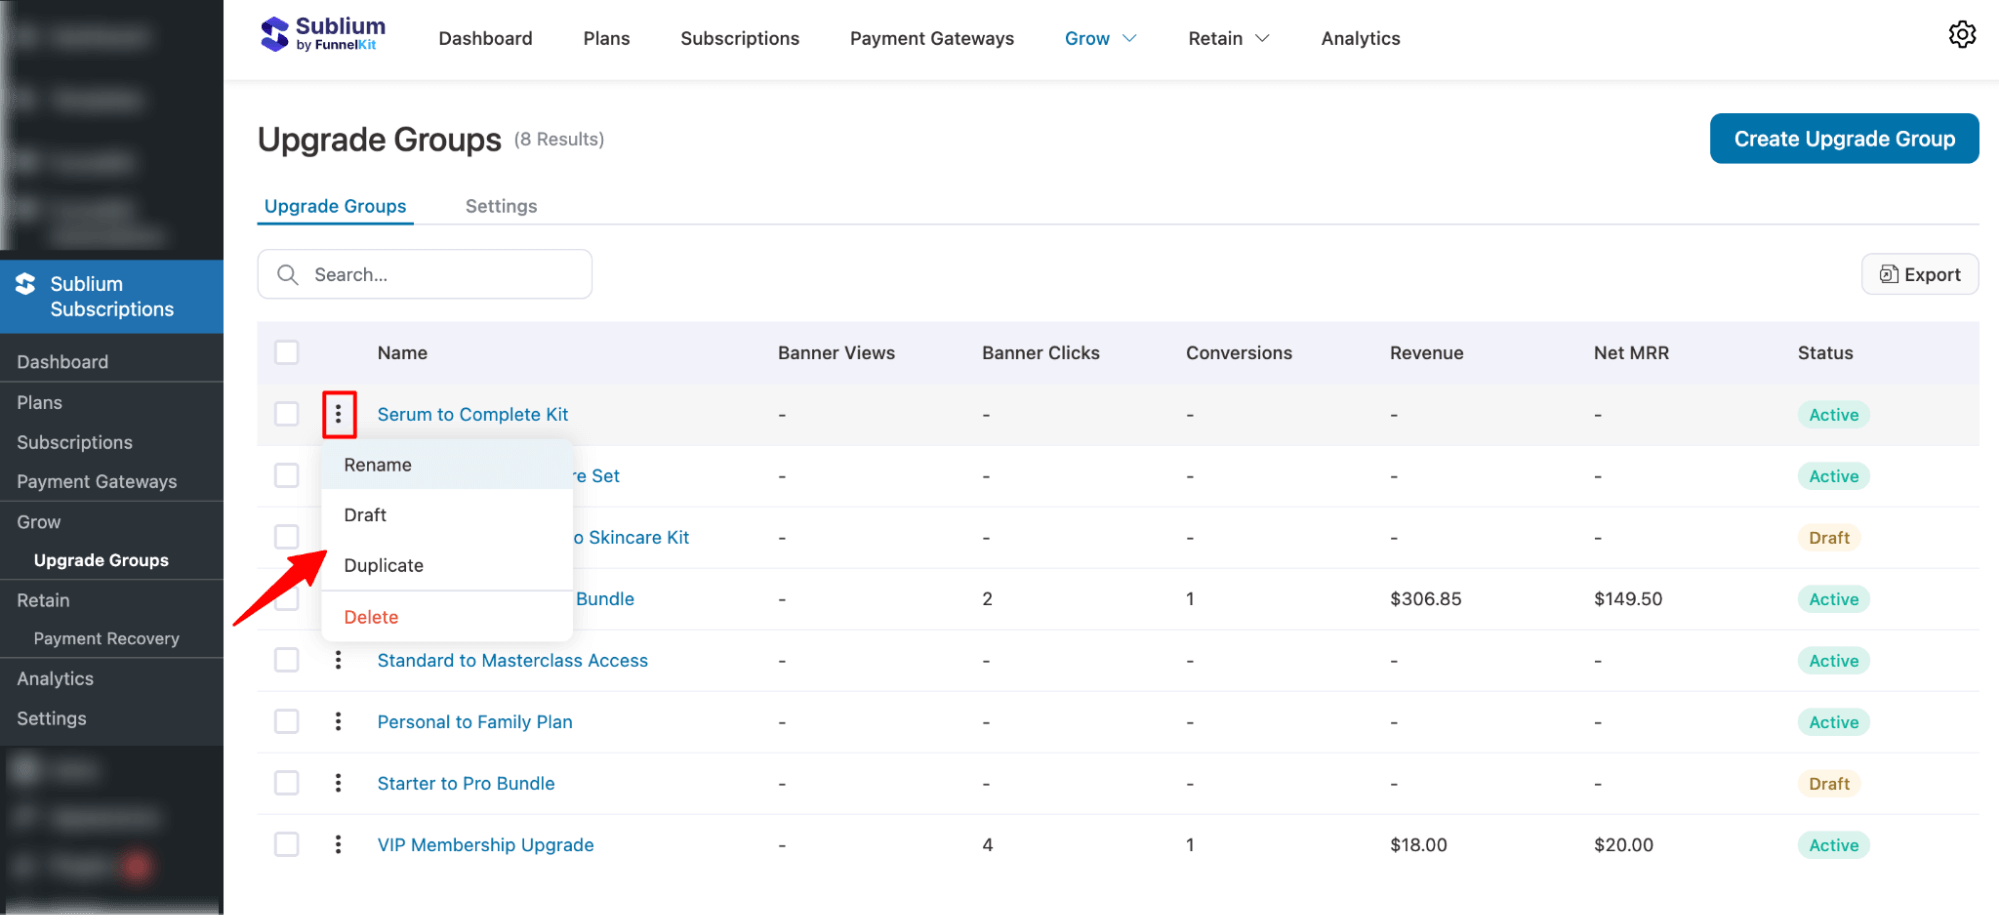
Task: Open the three-dot menu for VIP Membership Upgrade
Action: tap(339, 844)
